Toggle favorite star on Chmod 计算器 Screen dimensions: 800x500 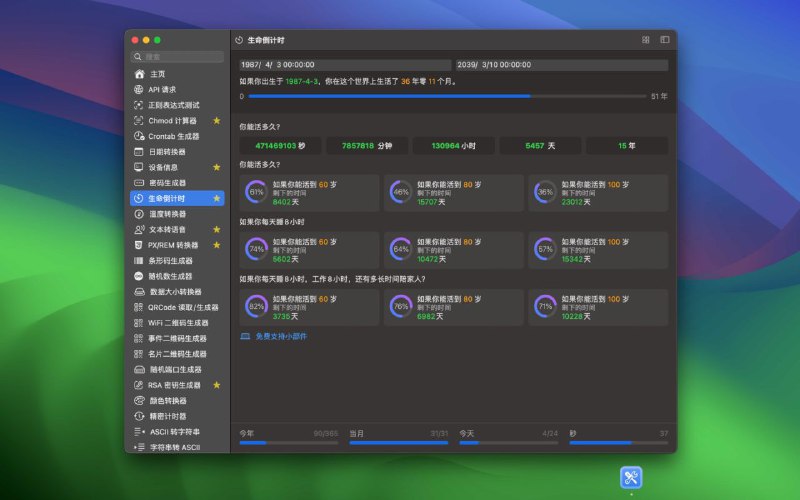click(217, 120)
